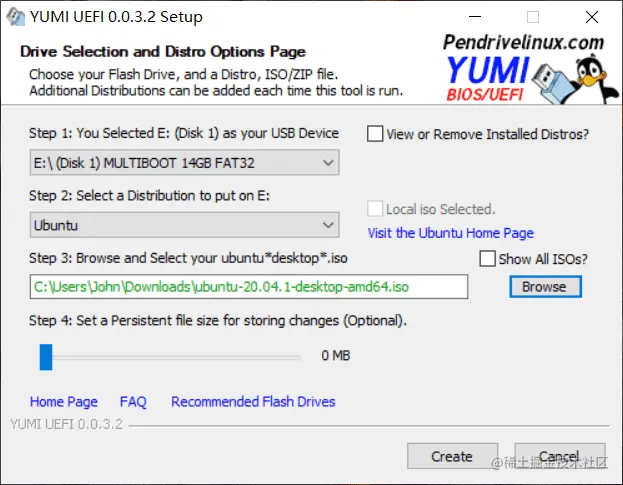Click 'Step 3: Browse and Select' label
This screenshot has height=485, width=623.
188,258
